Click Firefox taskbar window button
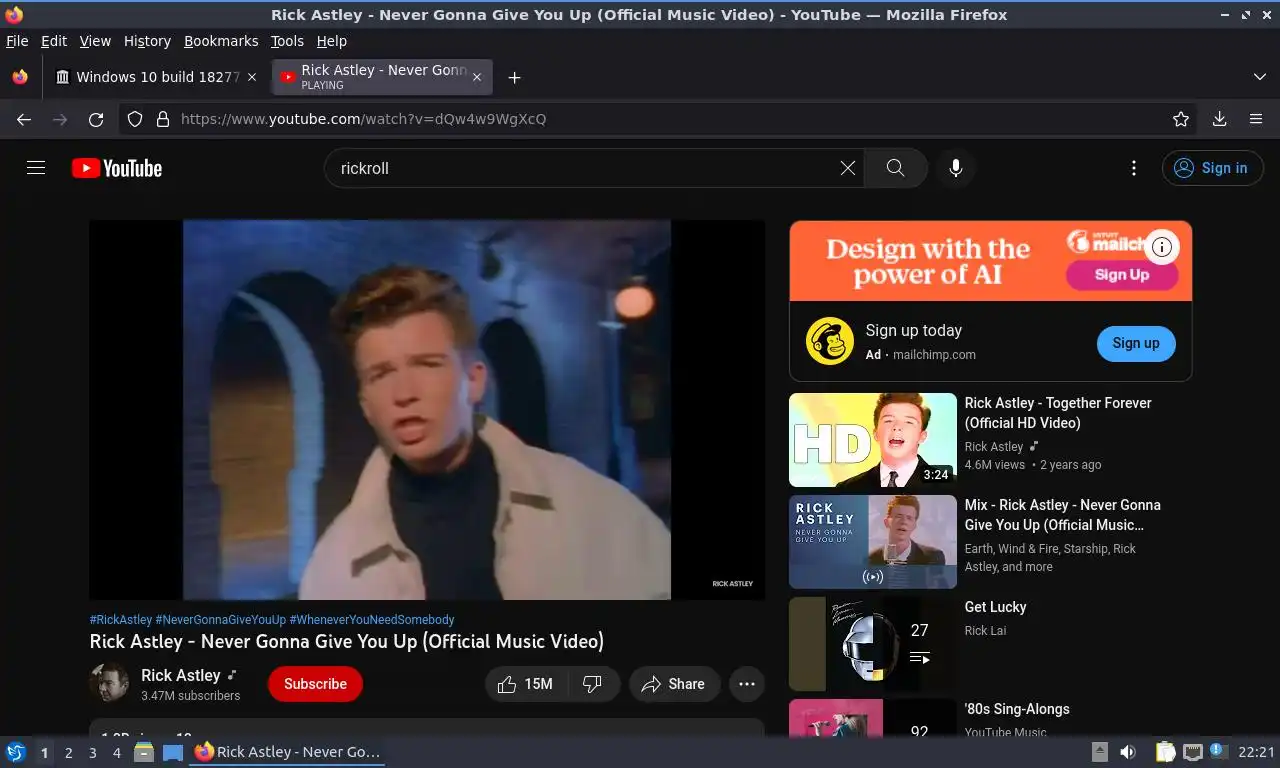The width and height of the screenshot is (1280, 768). coord(288,752)
